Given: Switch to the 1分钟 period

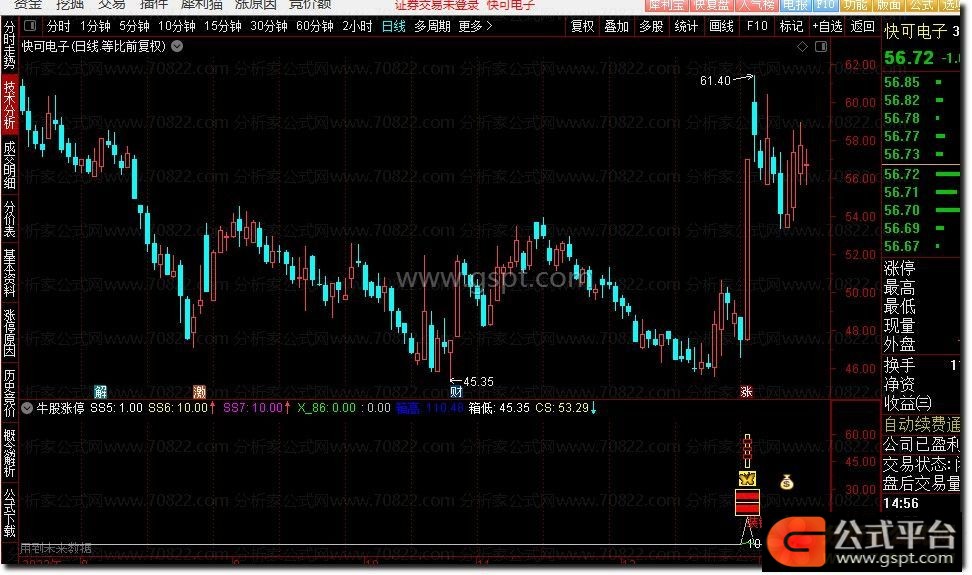Looking at the screenshot, I should (95, 26).
